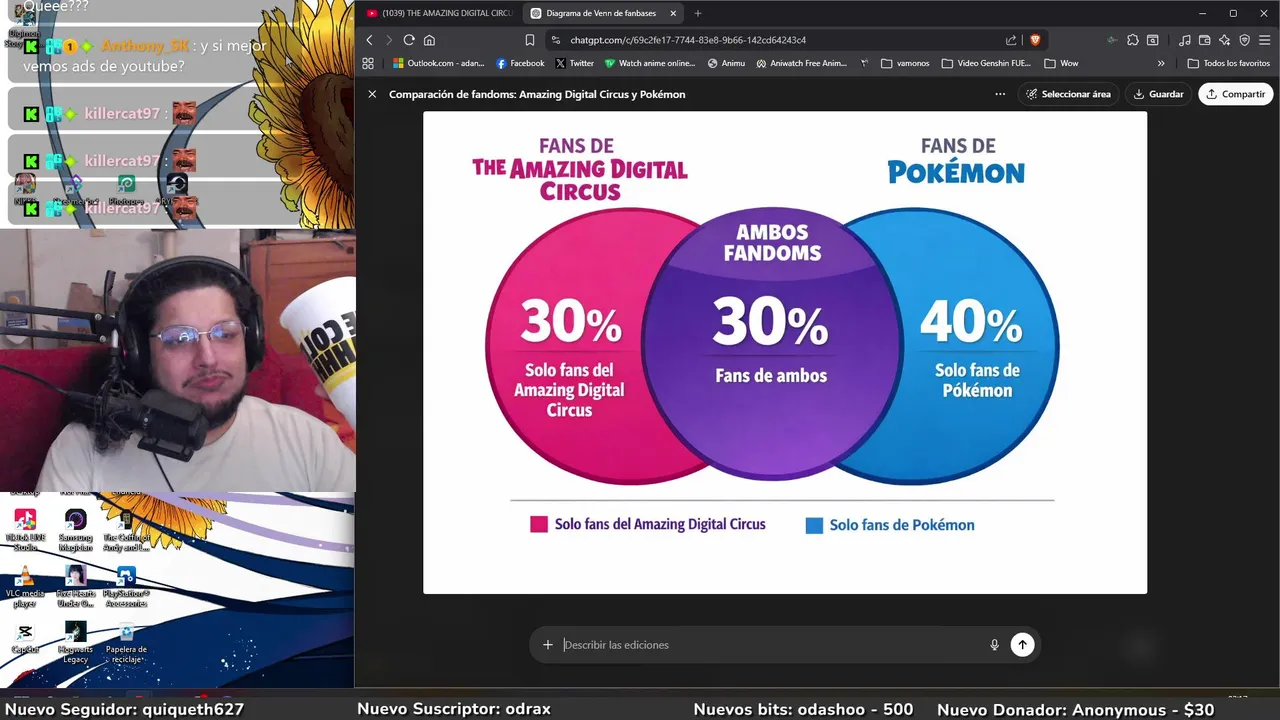Open Five Hearts Under One desktop shortcut
The image size is (1280, 720).
[75, 587]
